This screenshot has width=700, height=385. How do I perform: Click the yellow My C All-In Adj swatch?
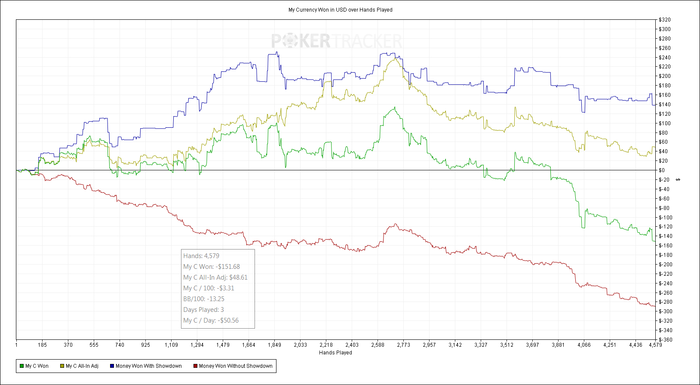pyautogui.click(x=62, y=366)
